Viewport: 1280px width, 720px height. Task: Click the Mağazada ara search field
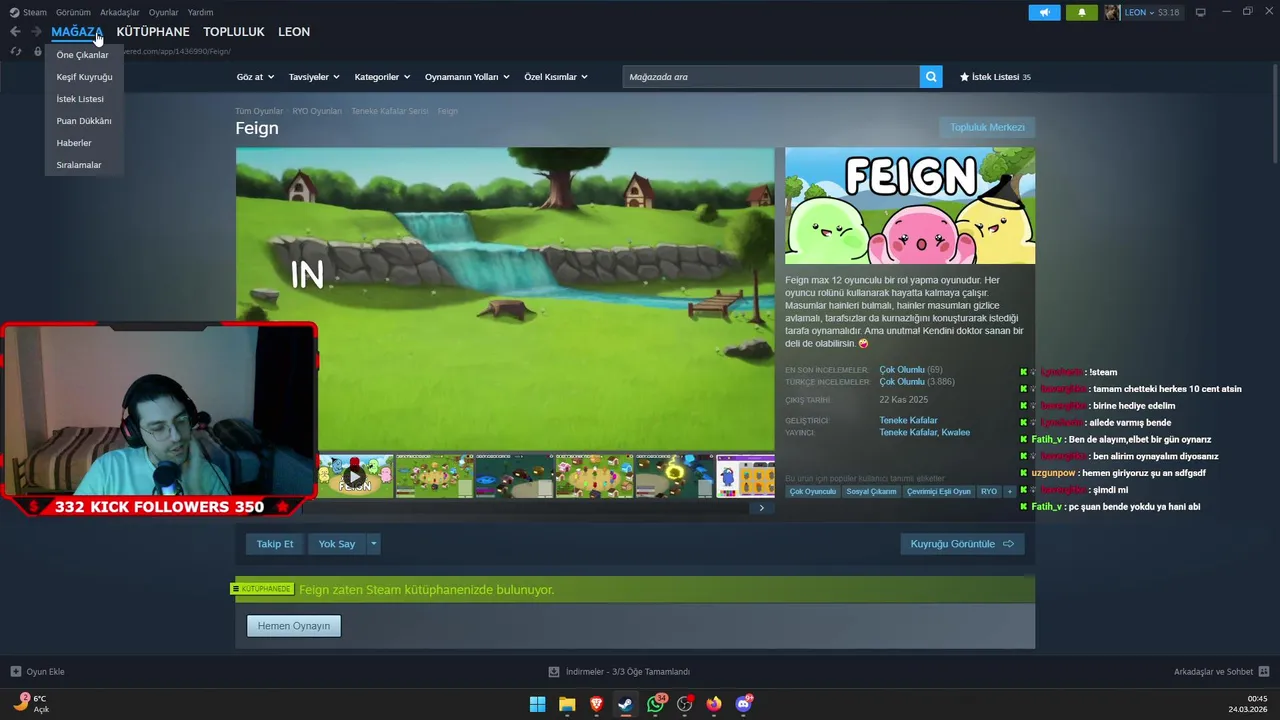coord(771,77)
